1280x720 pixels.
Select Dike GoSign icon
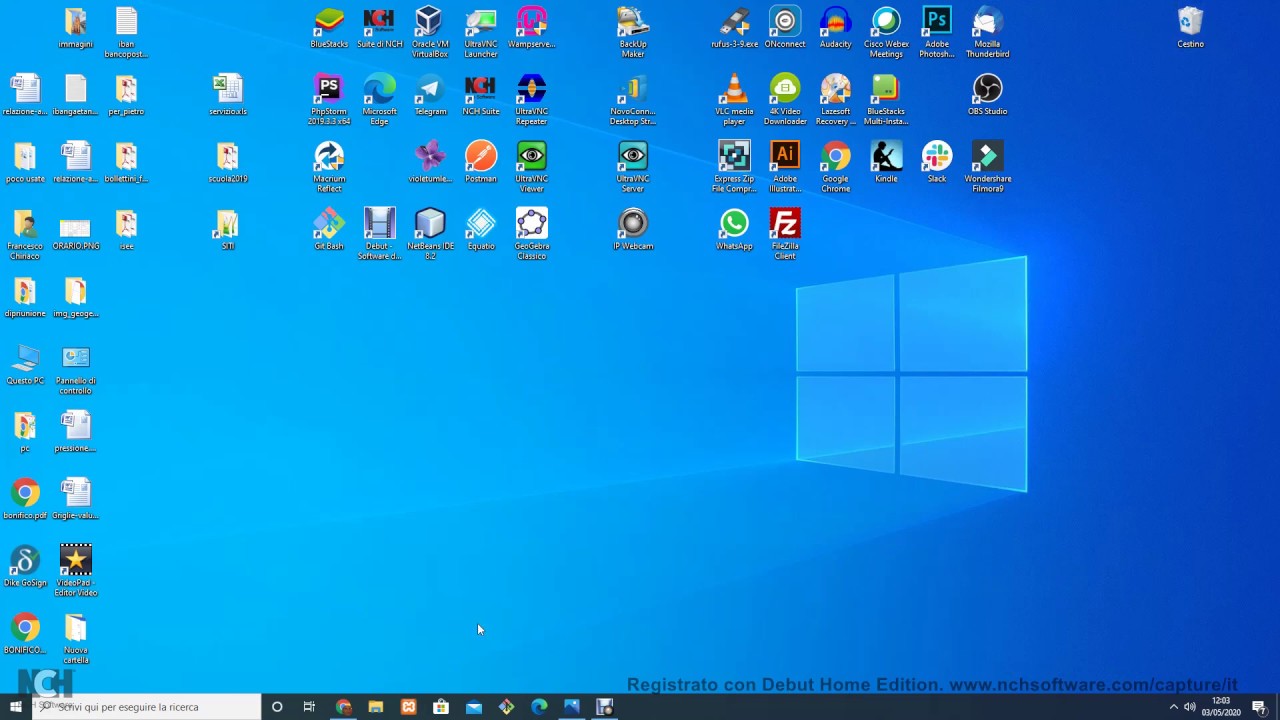(25, 567)
